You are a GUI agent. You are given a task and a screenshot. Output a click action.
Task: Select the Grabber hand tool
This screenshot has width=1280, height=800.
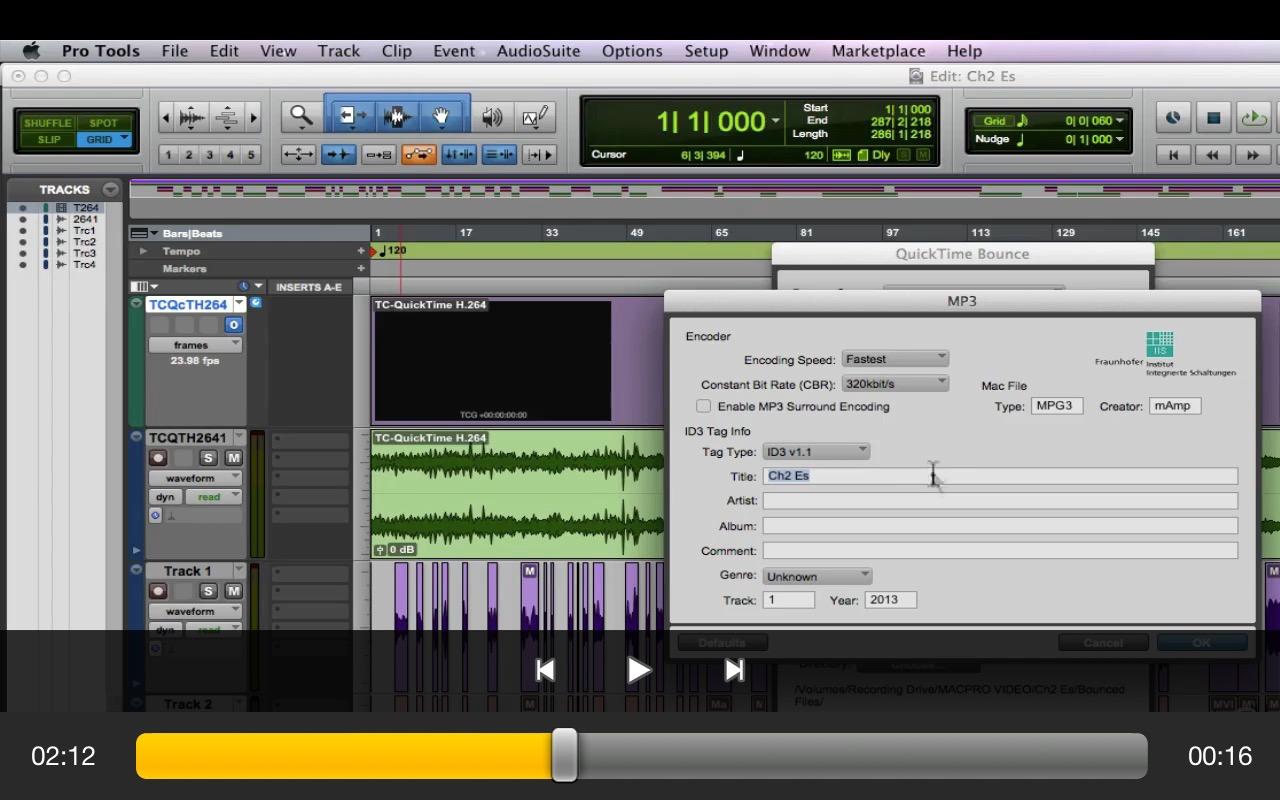coord(441,117)
